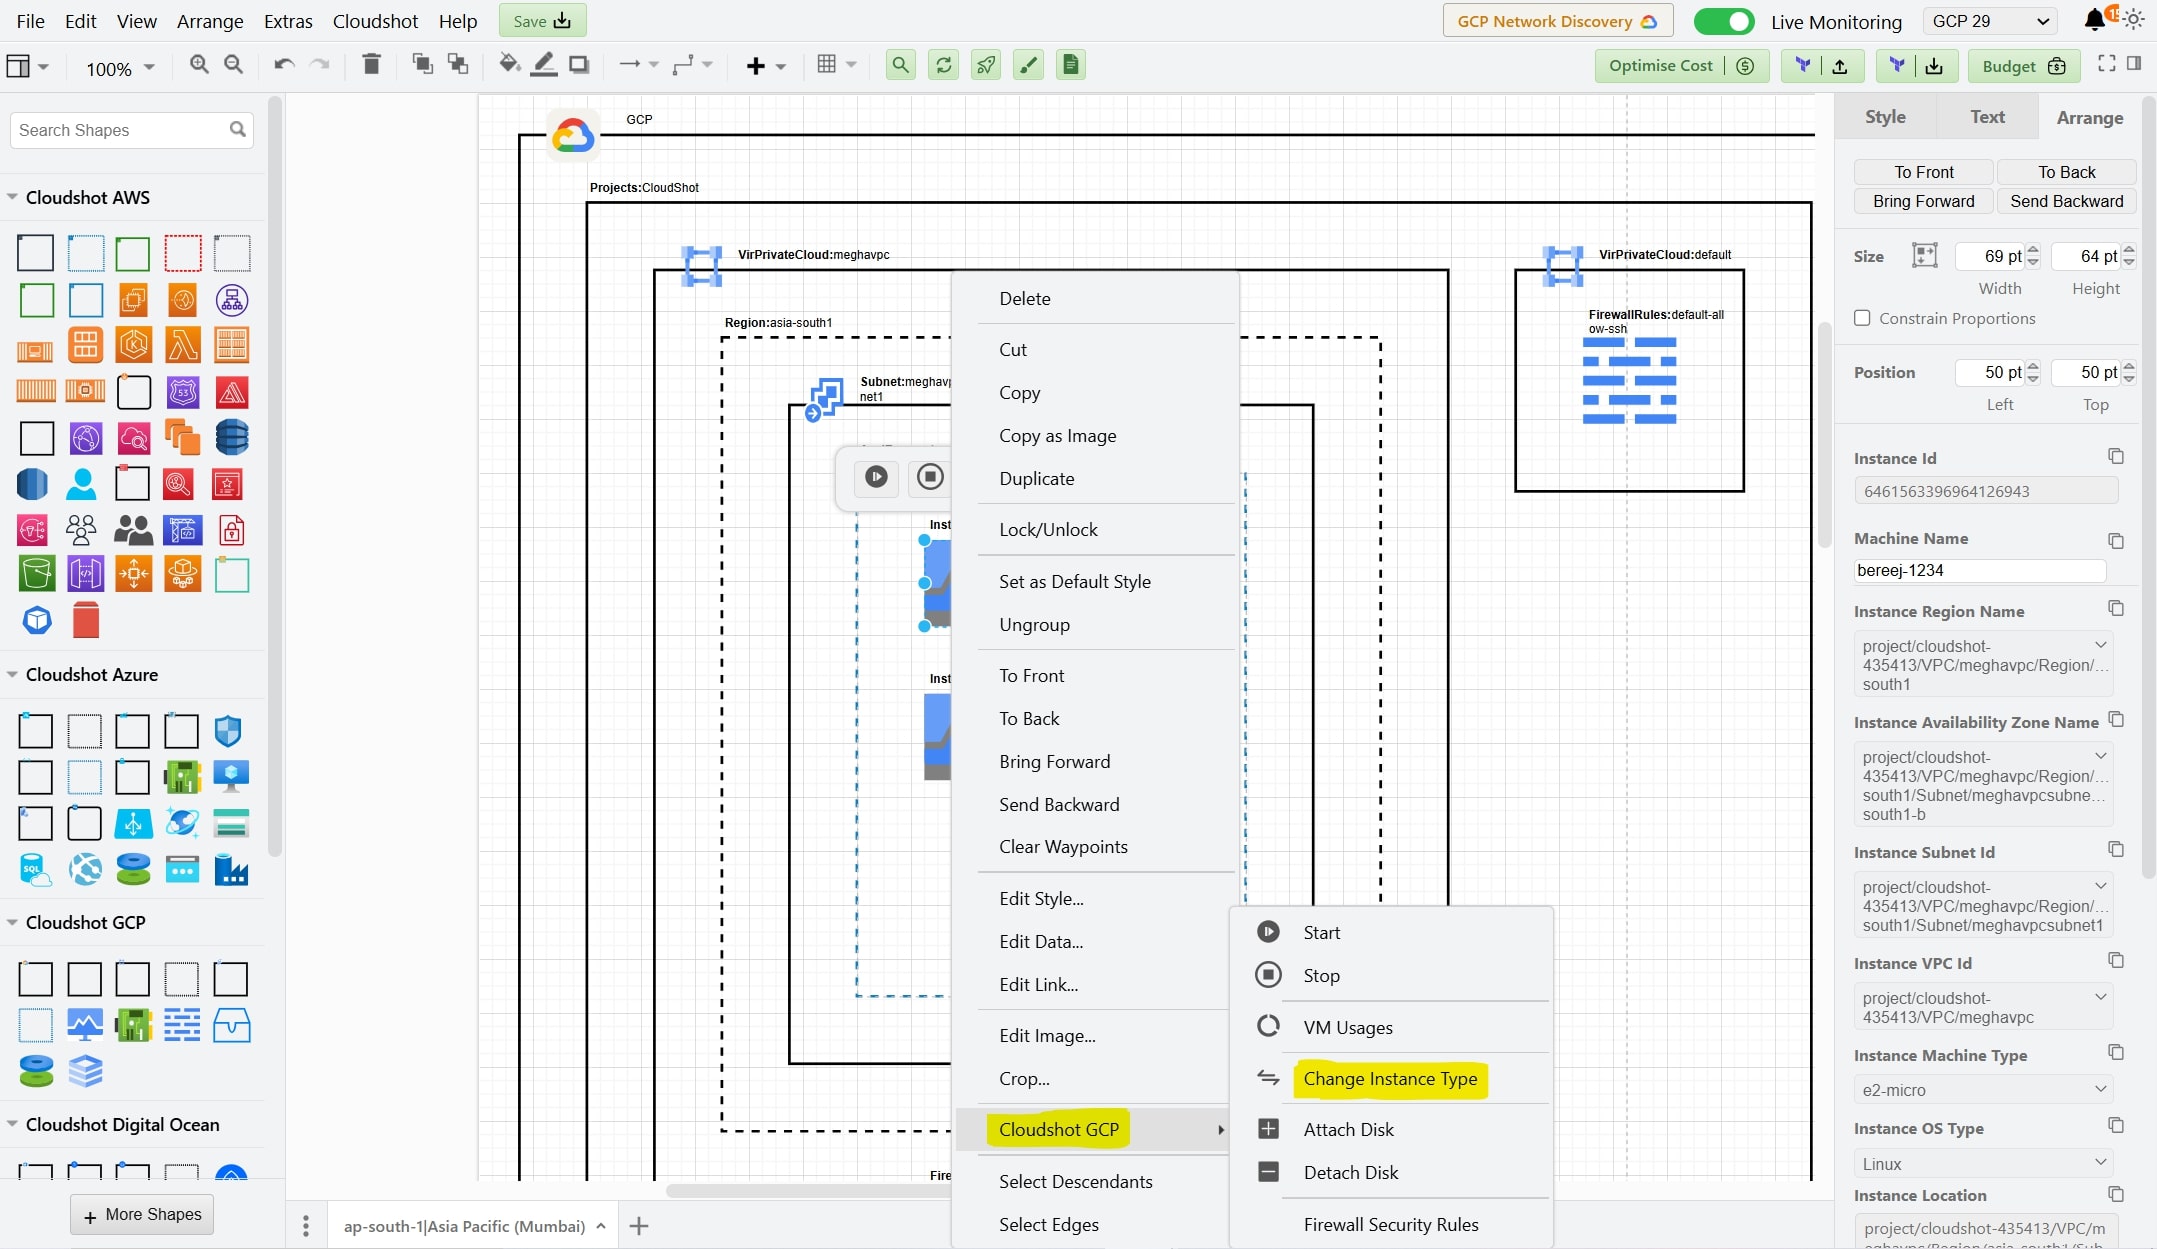Click the Budget button
2157x1249 pixels.
(x=2024, y=66)
